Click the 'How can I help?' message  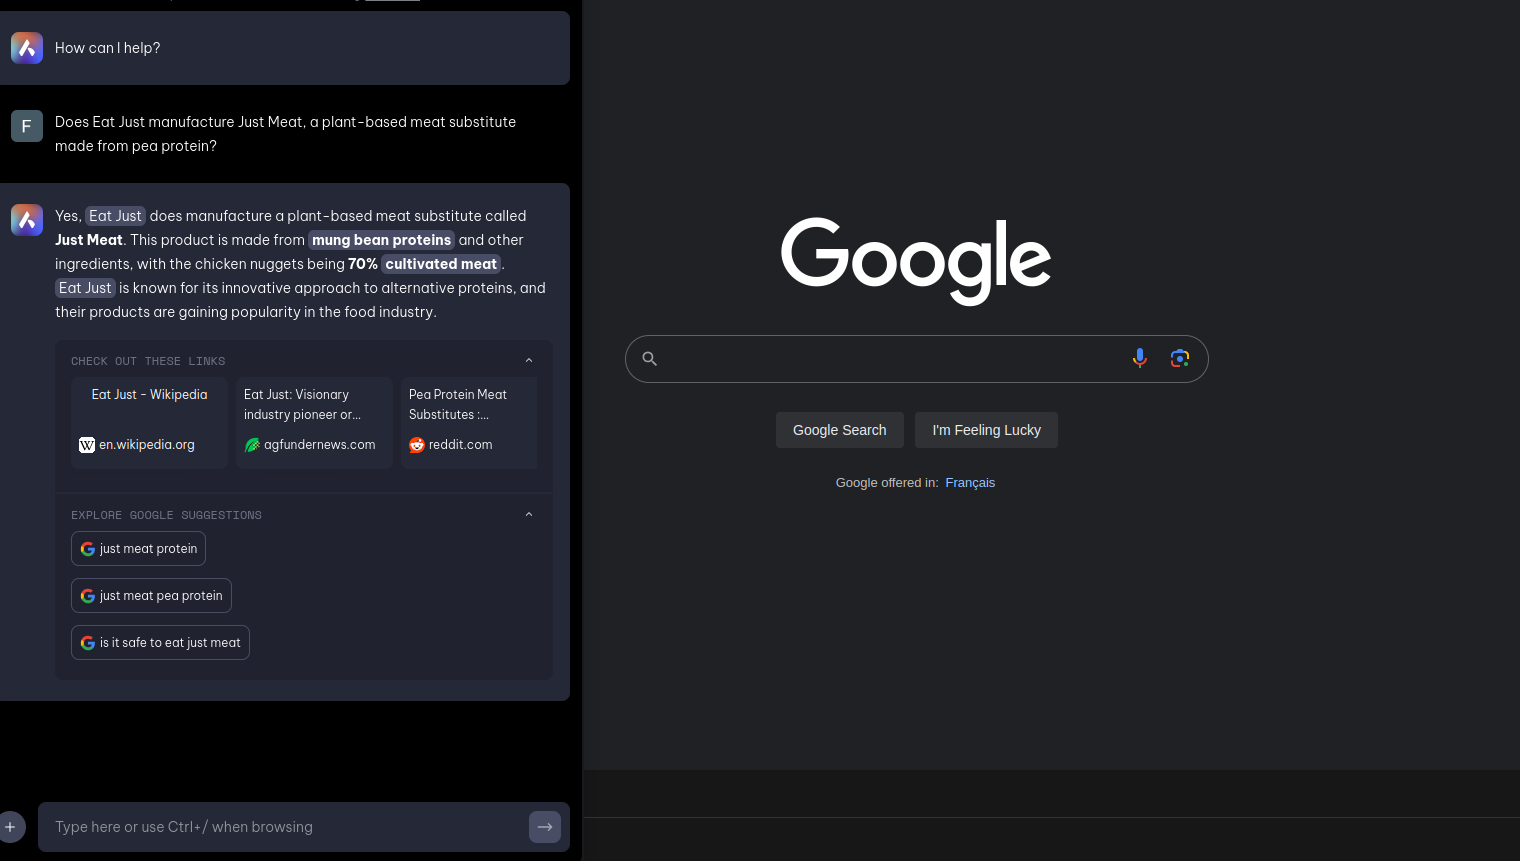tap(107, 48)
